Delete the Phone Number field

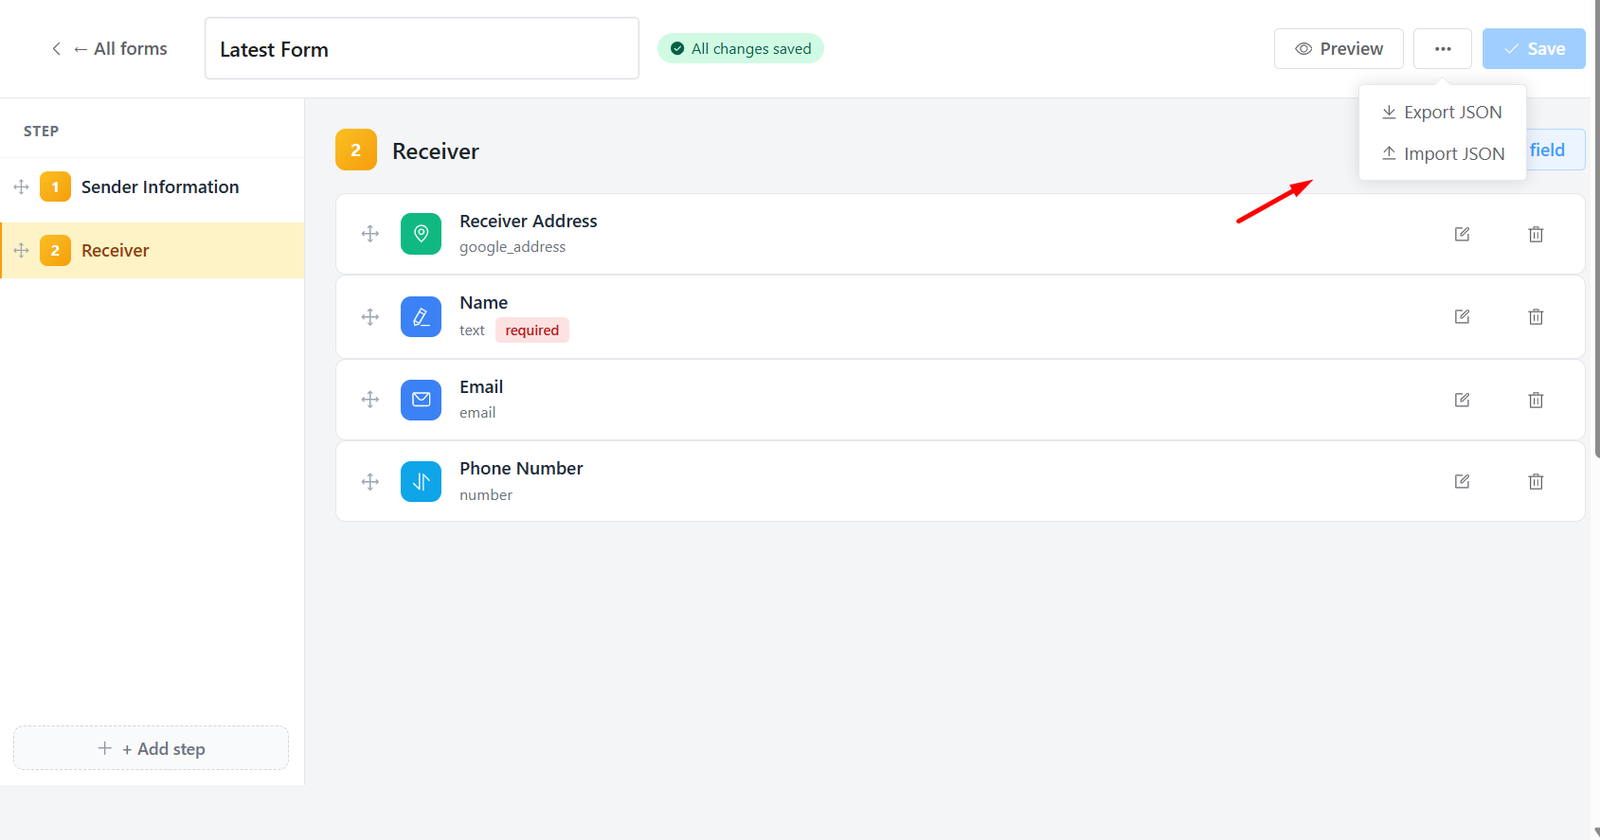(x=1536, y=482)
